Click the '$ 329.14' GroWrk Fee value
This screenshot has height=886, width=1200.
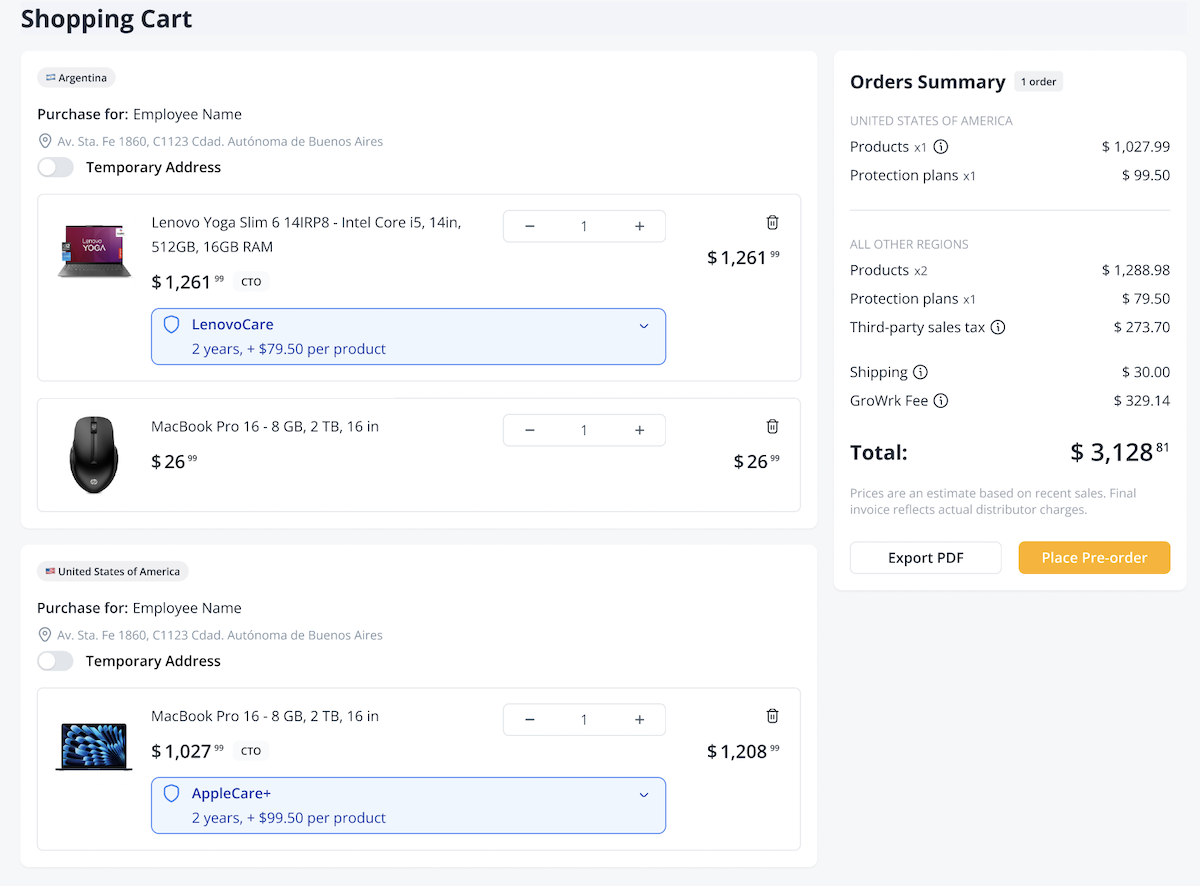point(1142,401)
